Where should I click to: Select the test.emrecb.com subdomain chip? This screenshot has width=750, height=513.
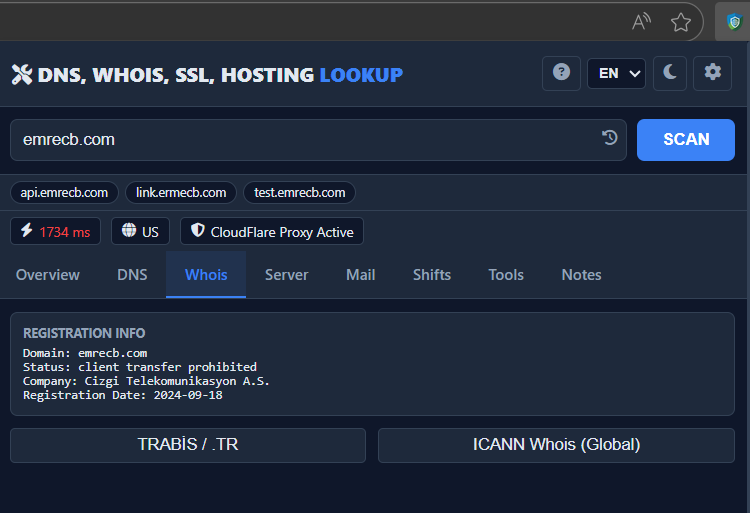coord(299,192)
